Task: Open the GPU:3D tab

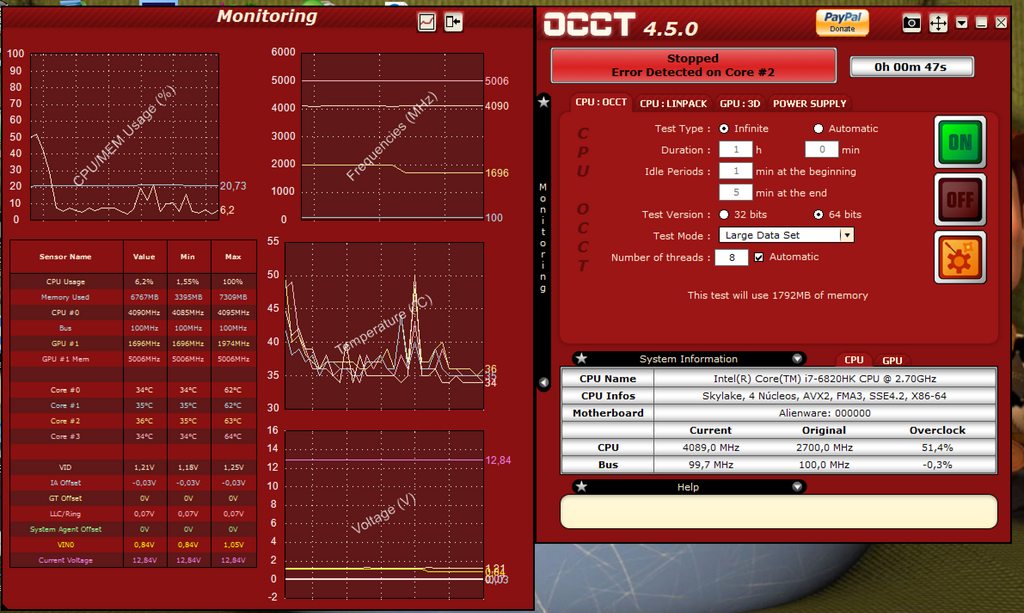Action: tap(740, 103)
